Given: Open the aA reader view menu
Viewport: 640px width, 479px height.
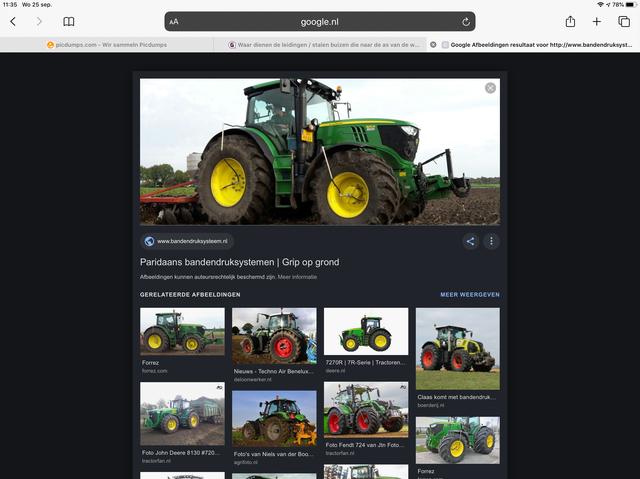Looking at the screenshot, I should coord(174,21).
